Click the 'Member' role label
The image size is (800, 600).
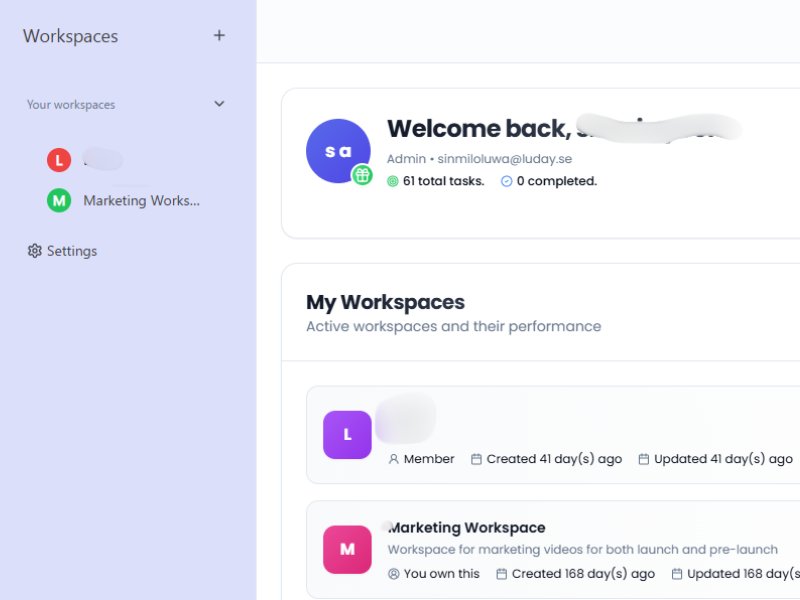point(429,459)
